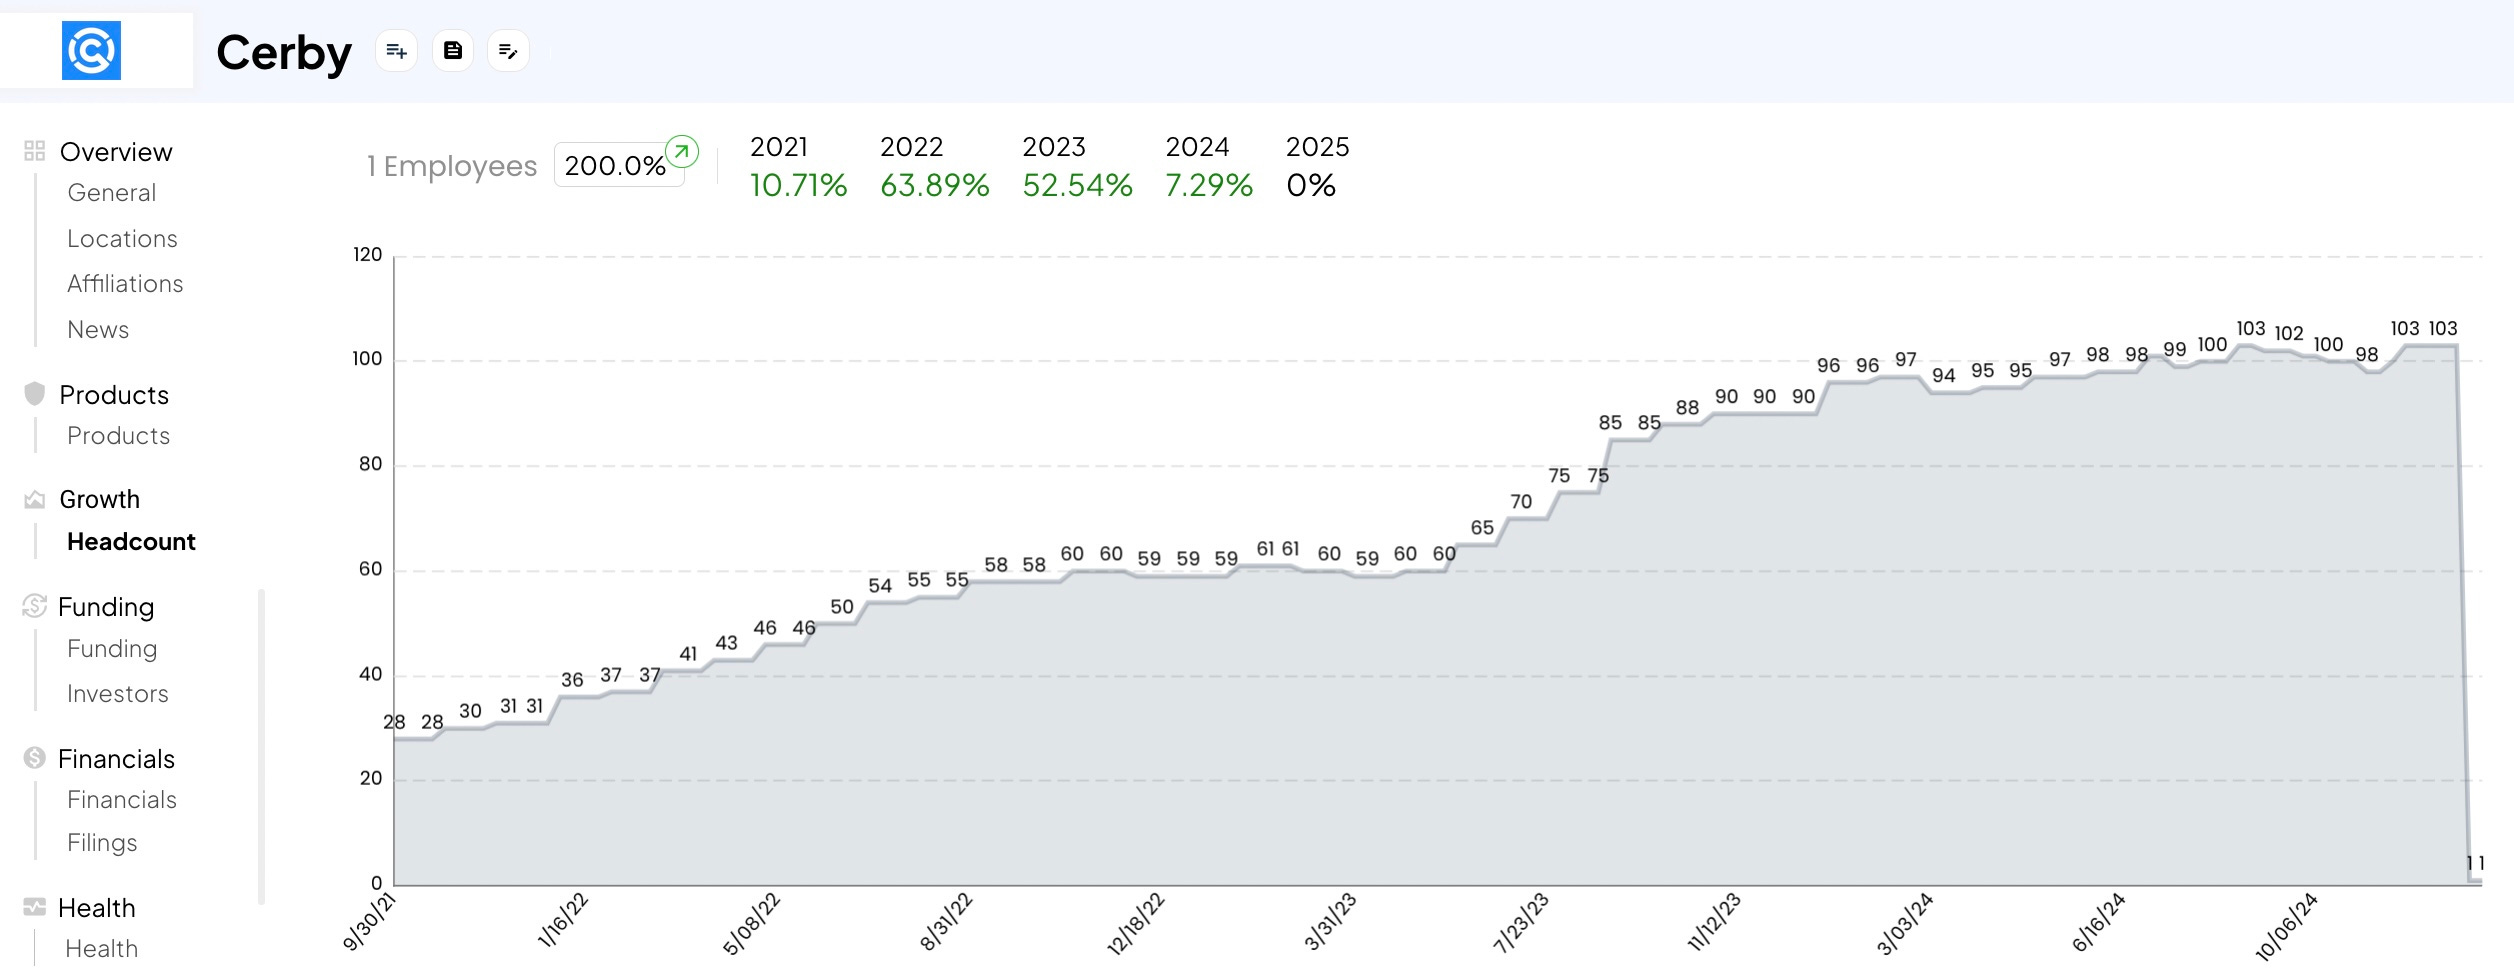The width and height of the screenshot is (2514, 974).
Task: Click the 200.0% growth value box
Action: [618, 165]
